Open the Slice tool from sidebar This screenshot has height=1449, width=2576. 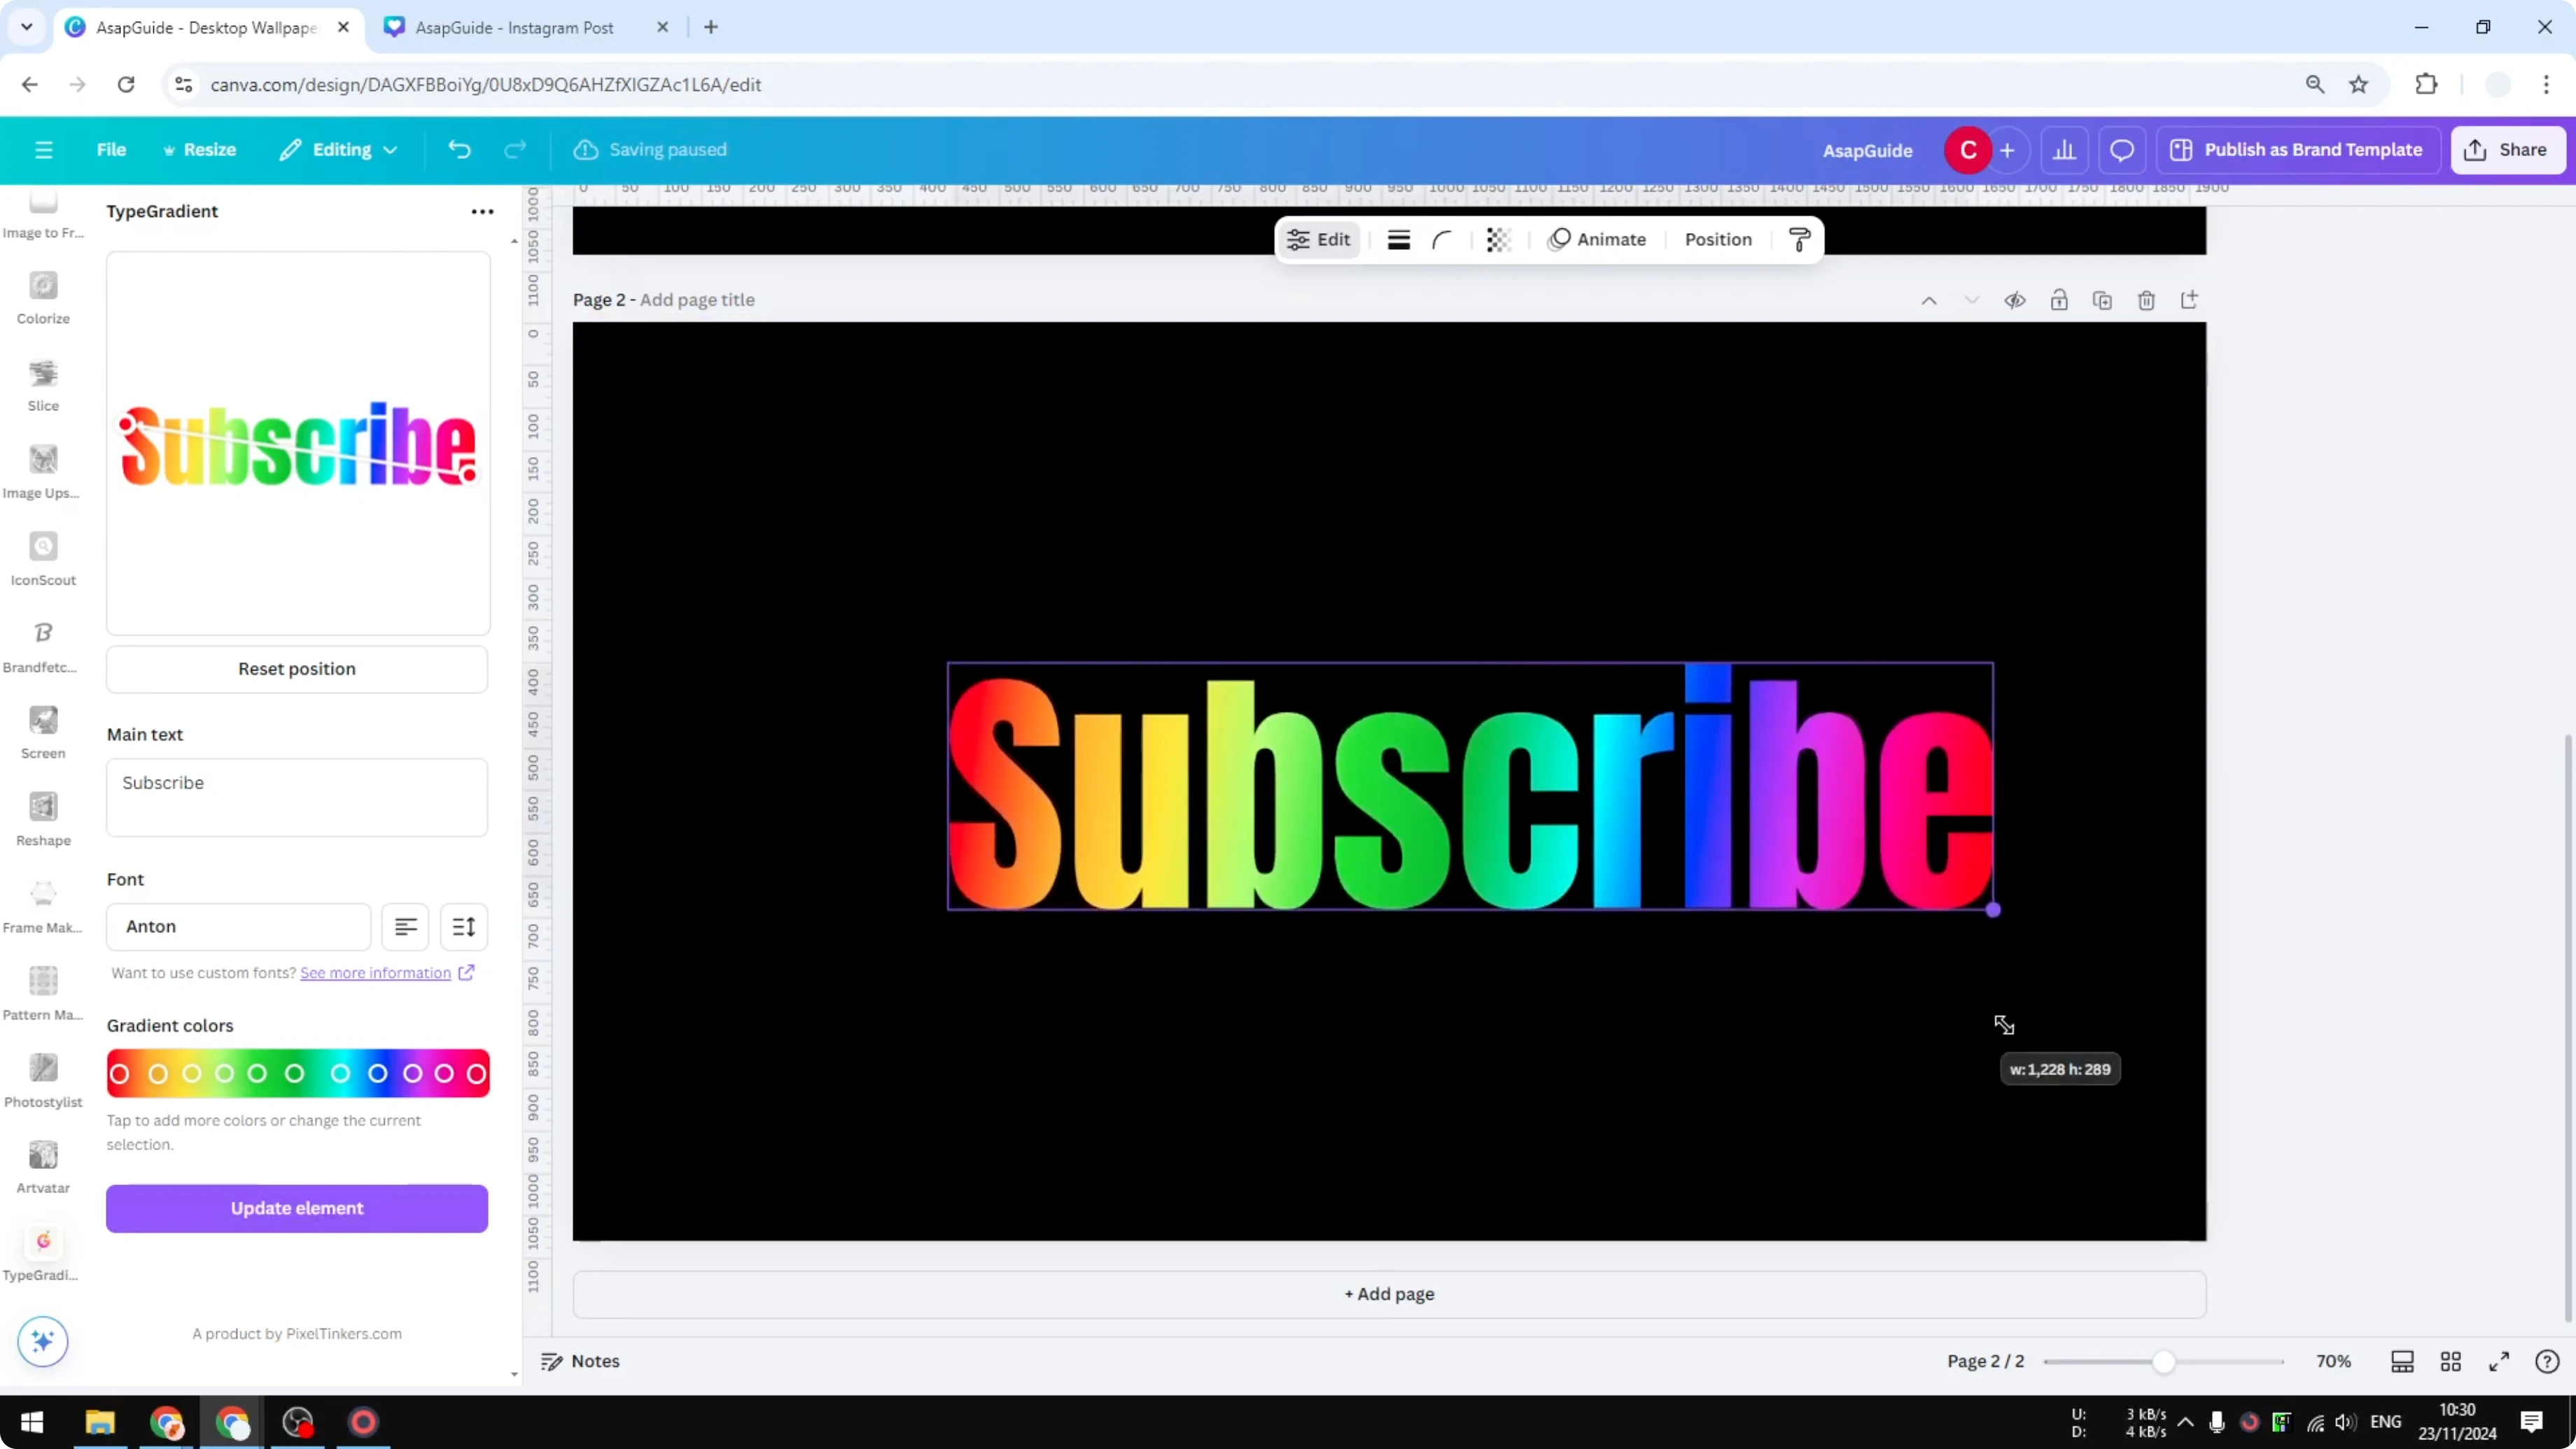[43, 383]
